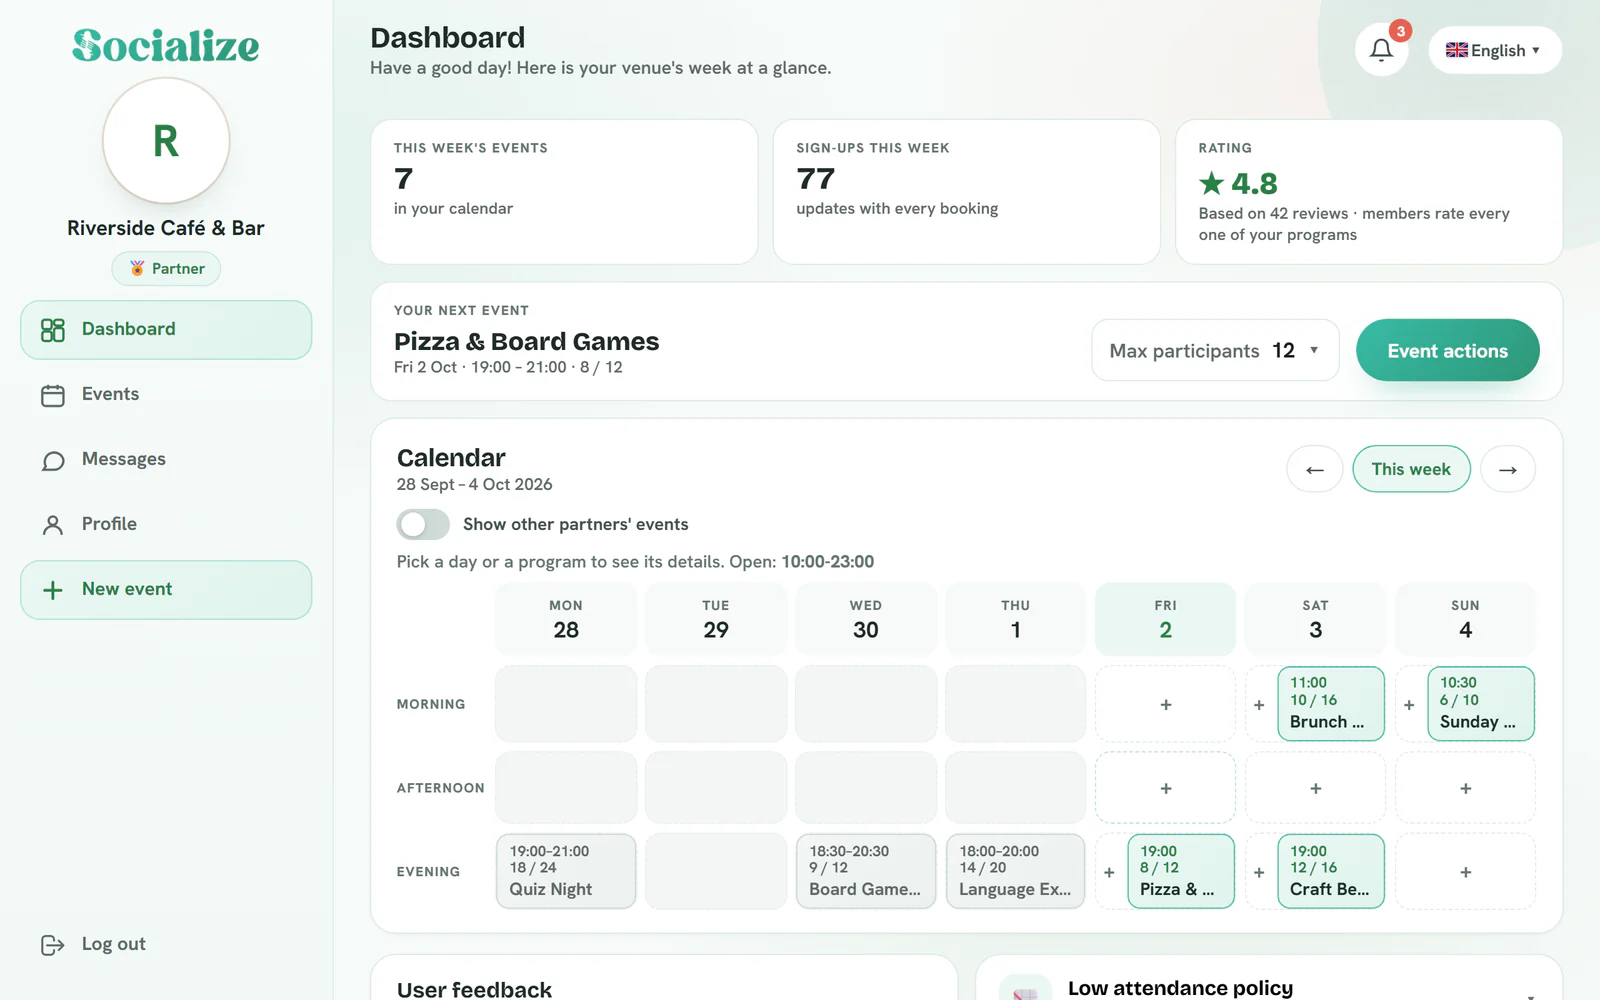Select Friday 2 day header
The height and width of the screenshot is (1000, 1600).
[1166, 619]
